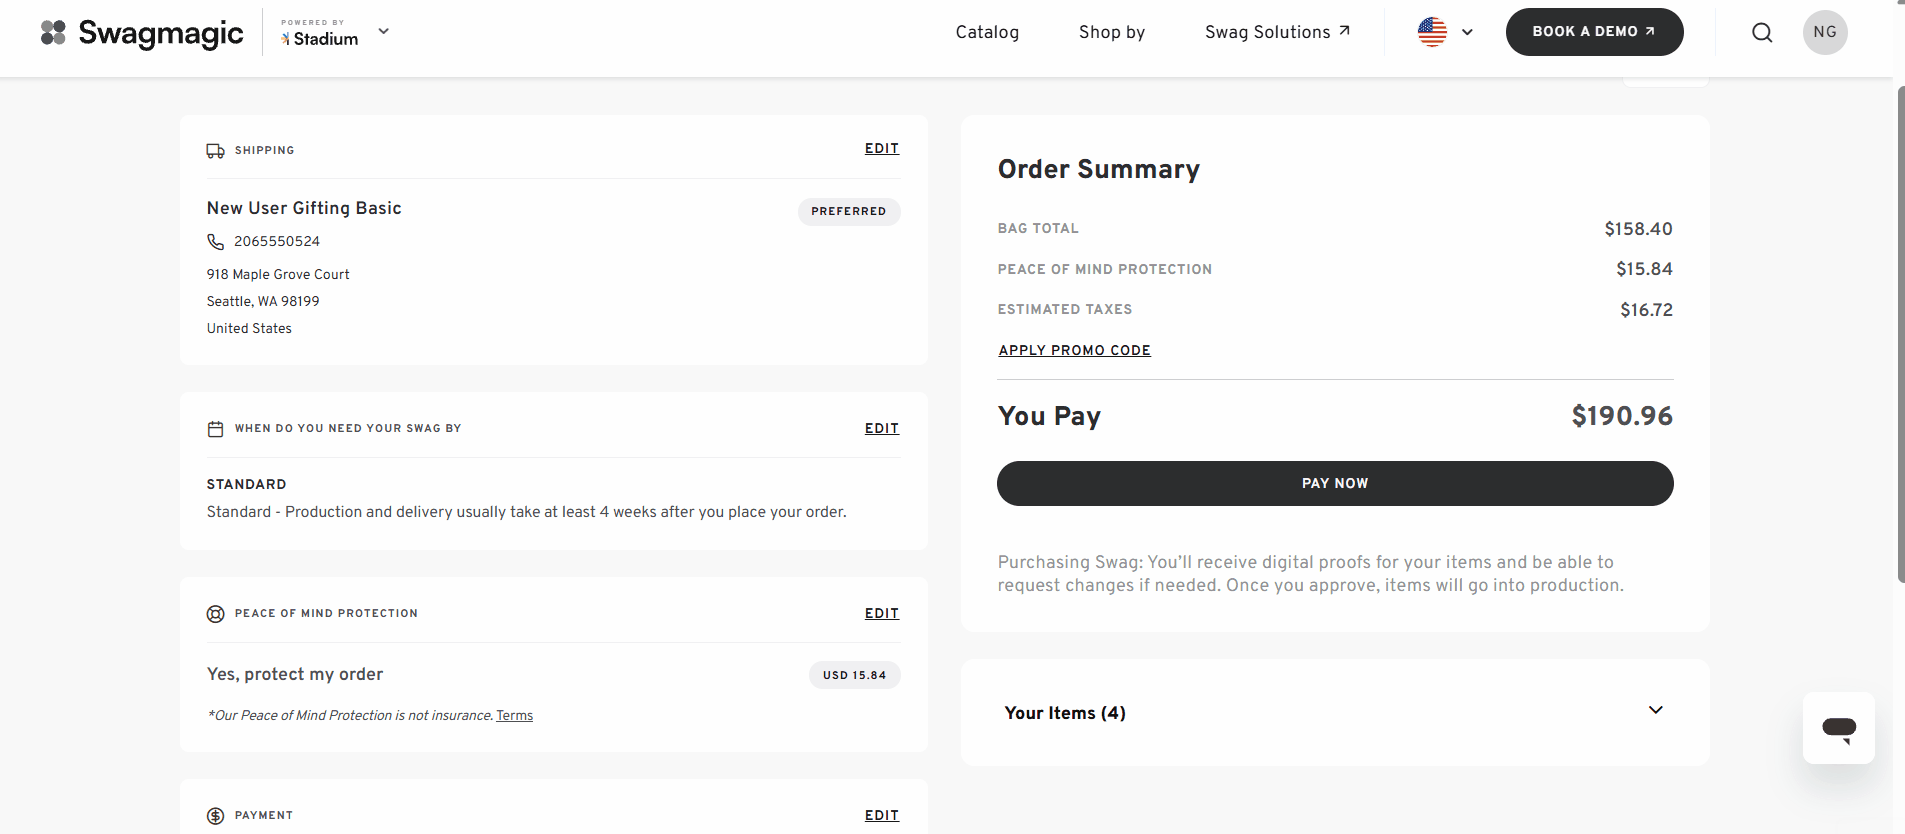Edit the Shipping section

(882, 149)
